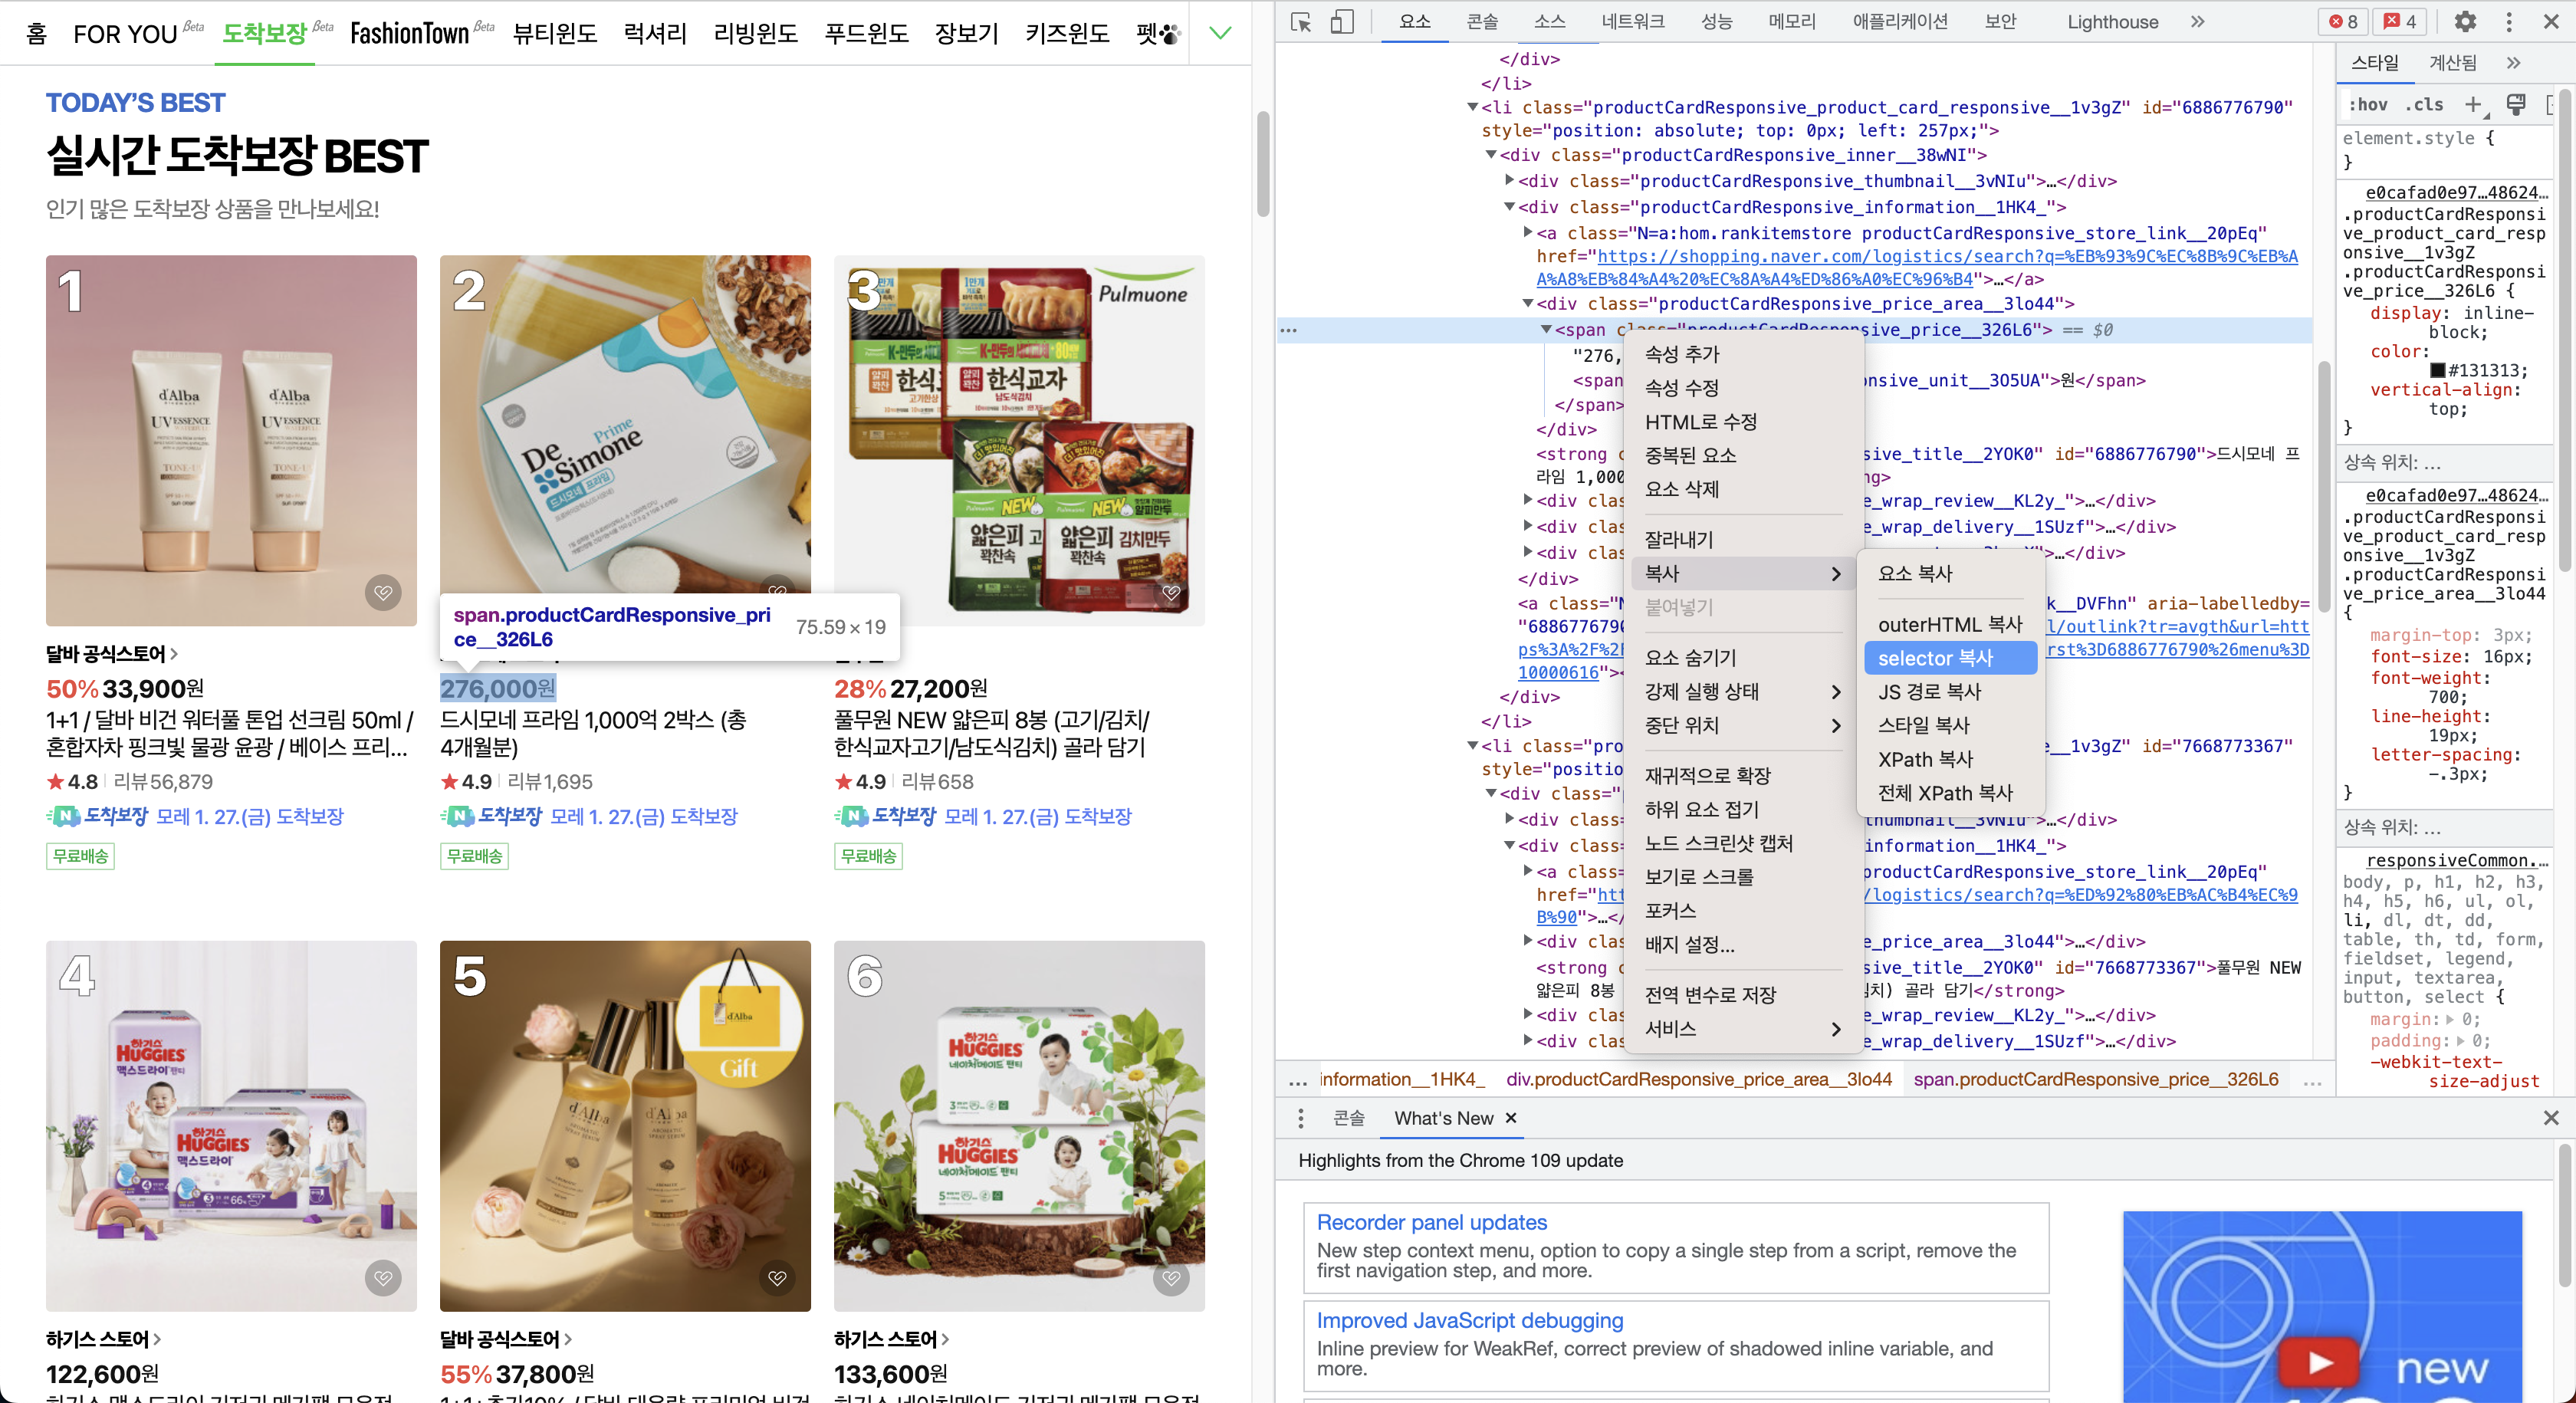Viewport: 2576px width, 1403px height.
Task: Save heart icon on product 6 image
Action: click(x=1171, y=1277)
